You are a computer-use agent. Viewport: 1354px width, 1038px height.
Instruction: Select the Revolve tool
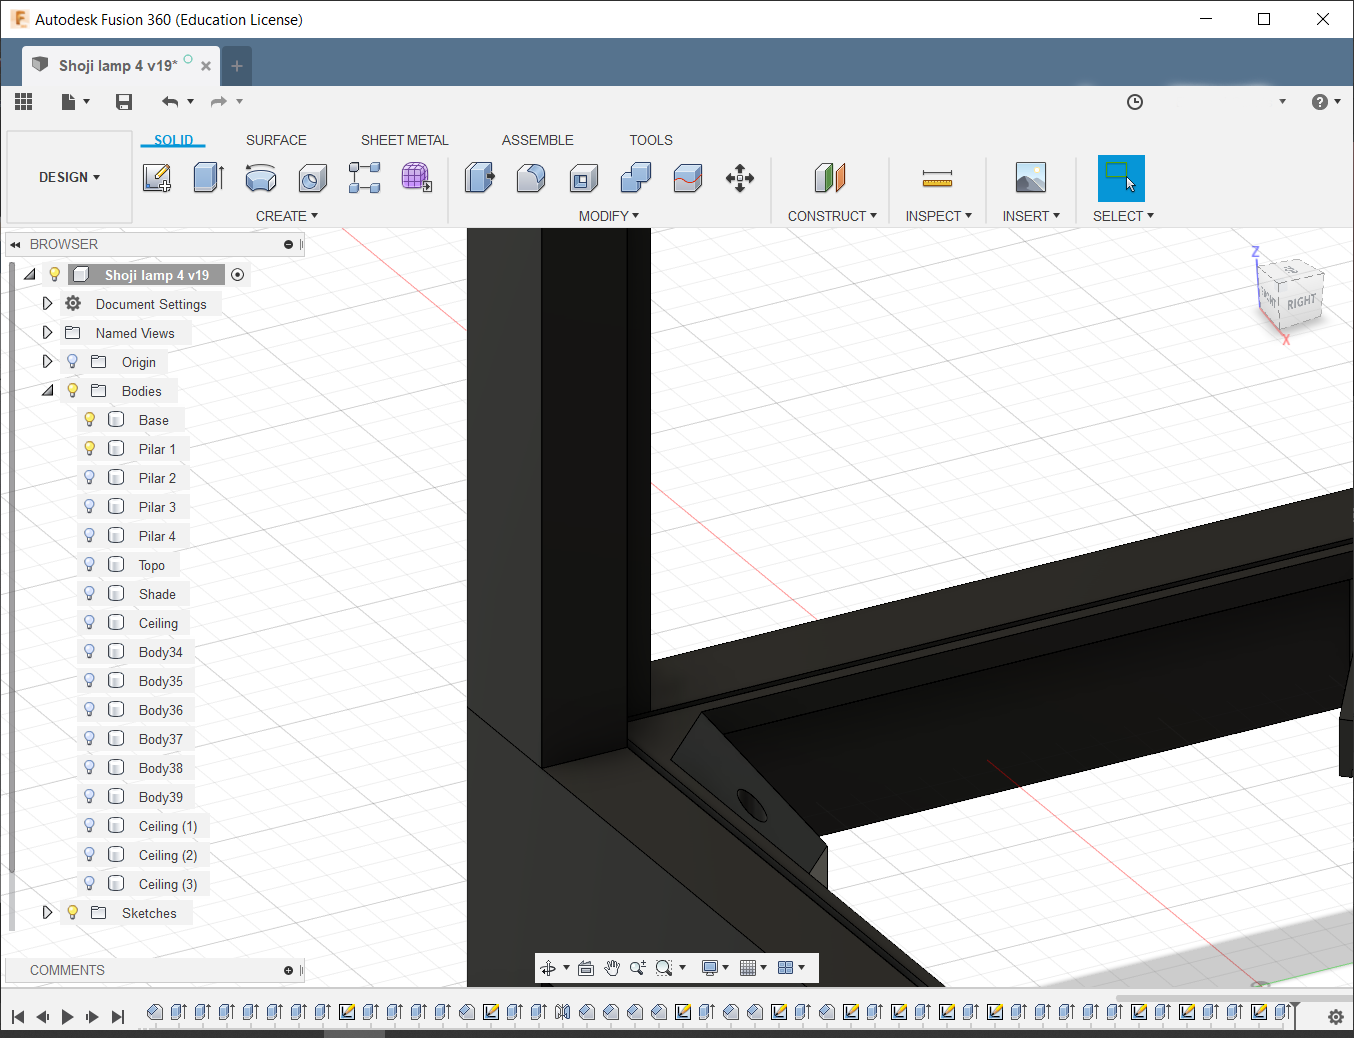coord(261,178)
